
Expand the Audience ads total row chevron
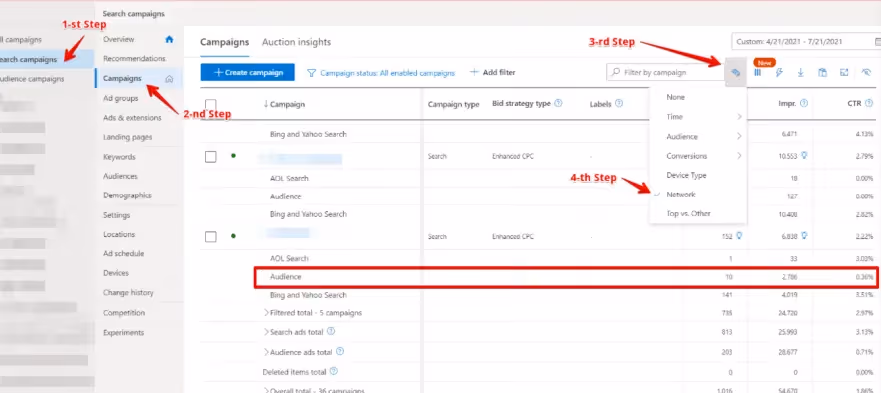[x=266, y=353]
